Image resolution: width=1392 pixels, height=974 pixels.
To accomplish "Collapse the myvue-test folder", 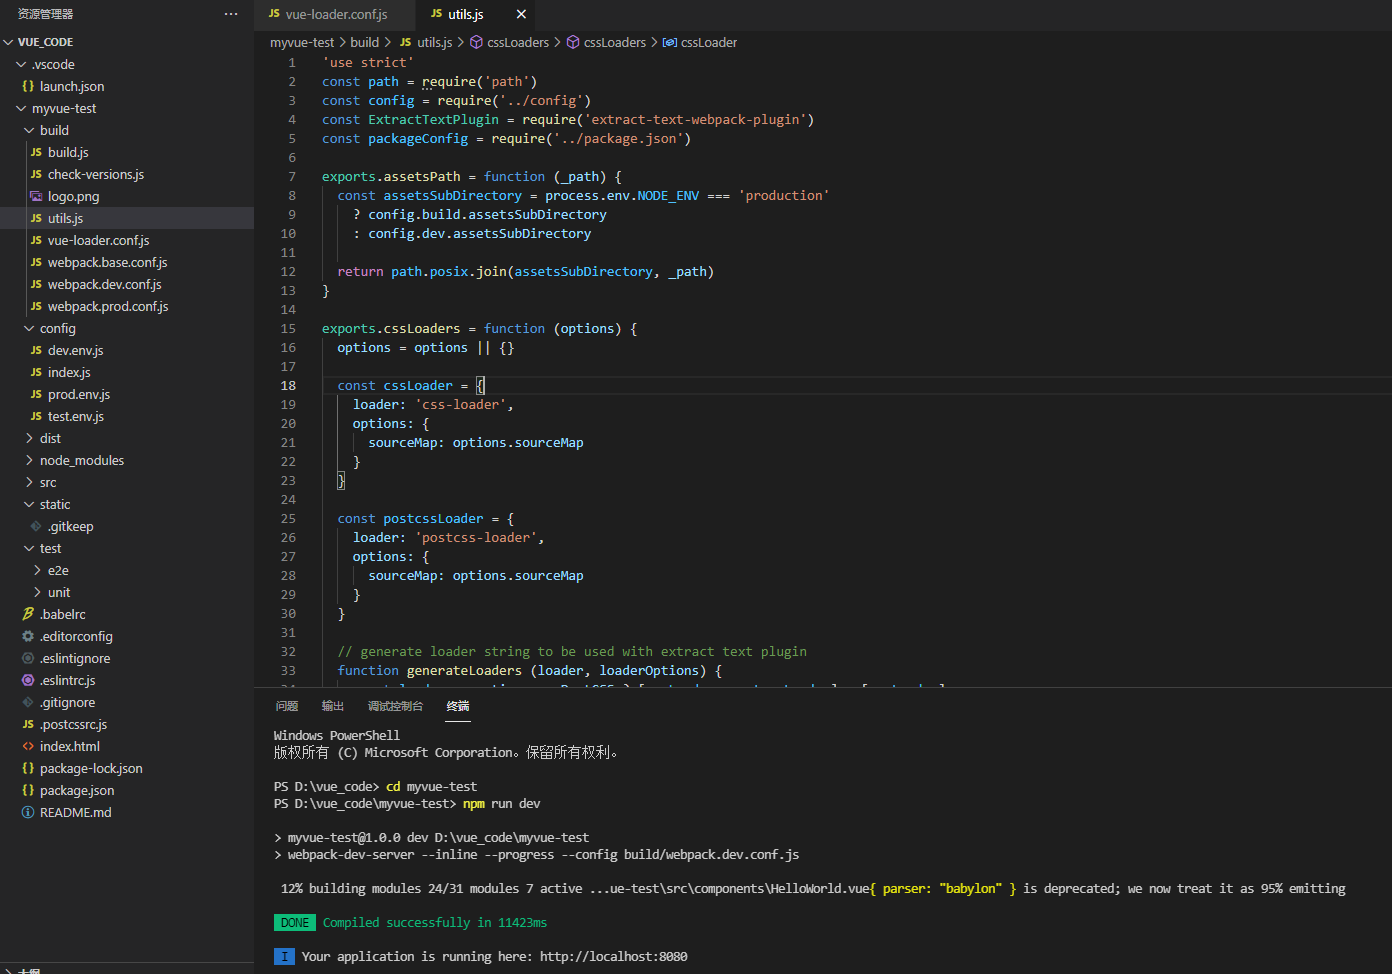I will (127, 108).
